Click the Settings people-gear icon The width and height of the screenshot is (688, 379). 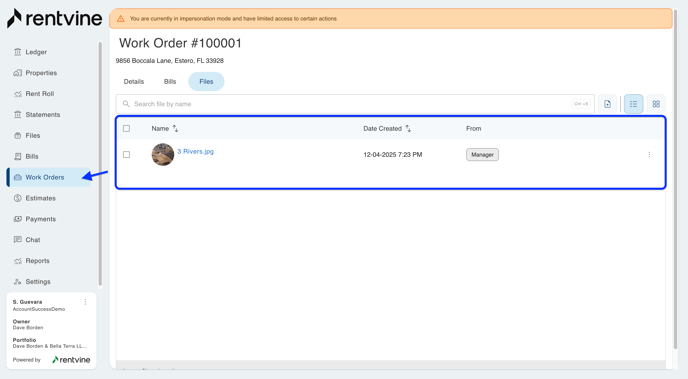tap(18, 282)
